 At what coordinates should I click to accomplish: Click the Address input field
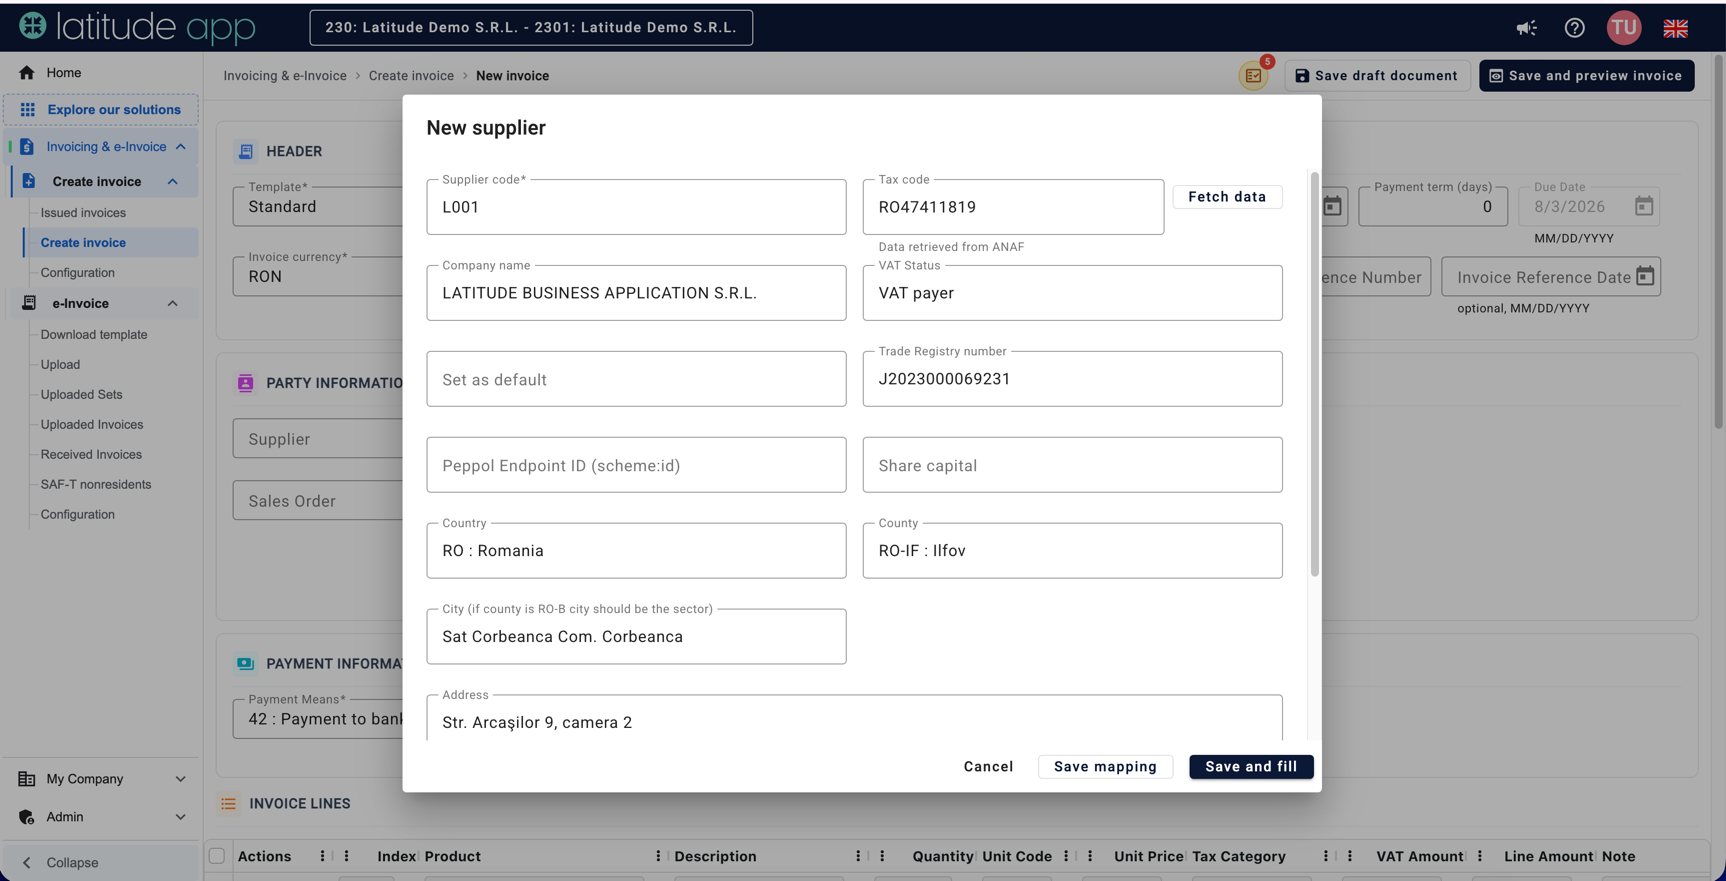pyautogui.click(x=854, y=718)
